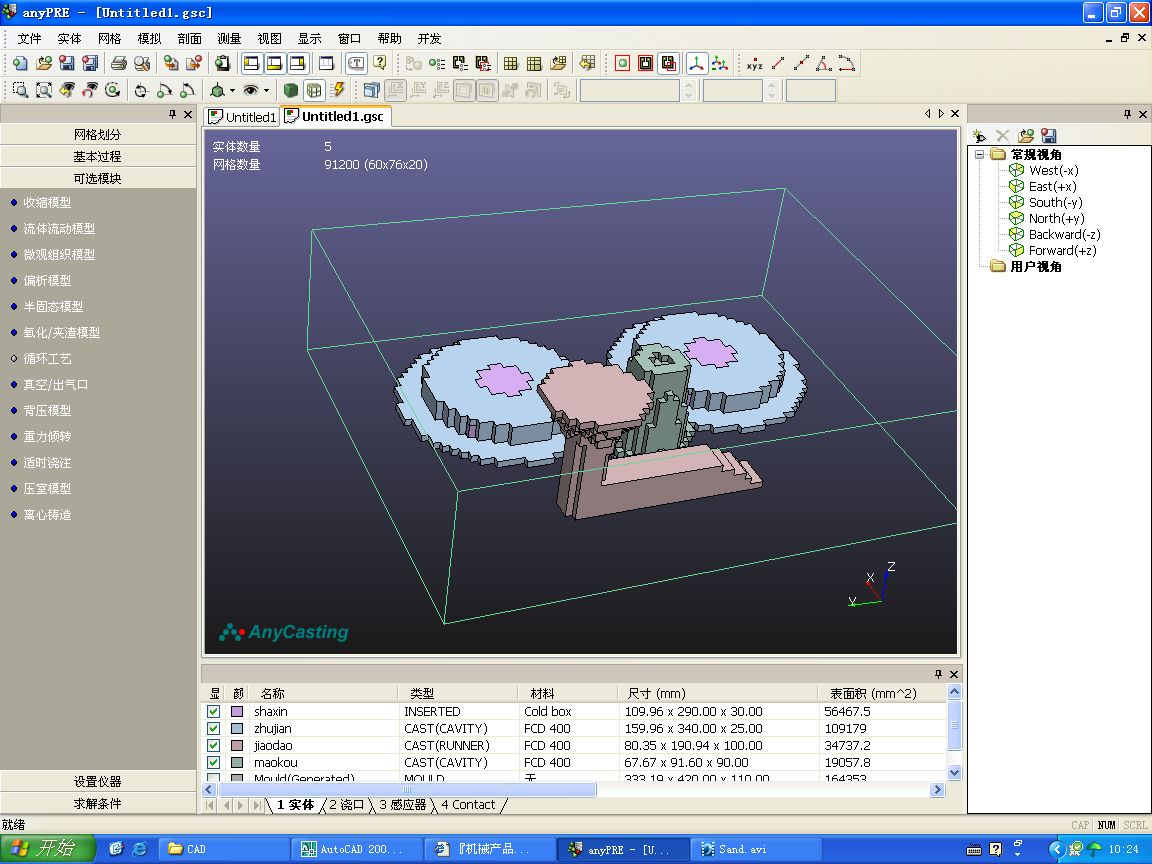Viewport: 1152px width, 864px height.
Task: Click the arc measurement tool icon
Action: click(847, 64)
